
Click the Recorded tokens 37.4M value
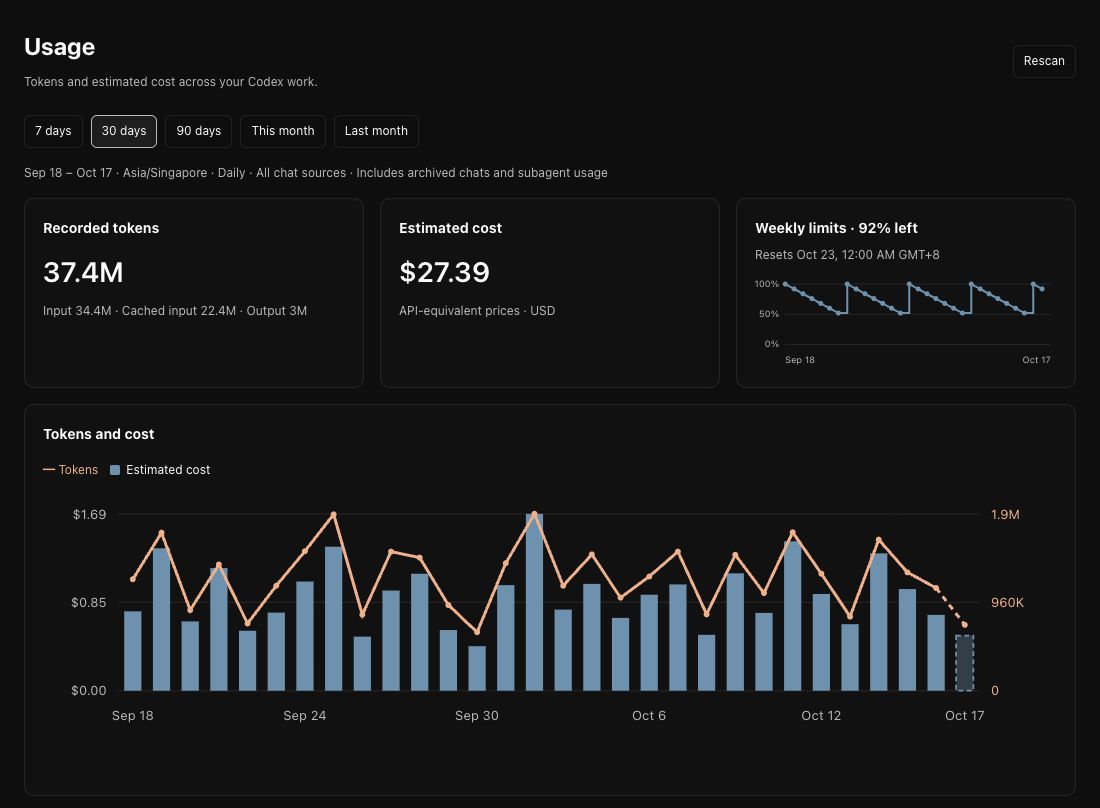pos(83,272)
